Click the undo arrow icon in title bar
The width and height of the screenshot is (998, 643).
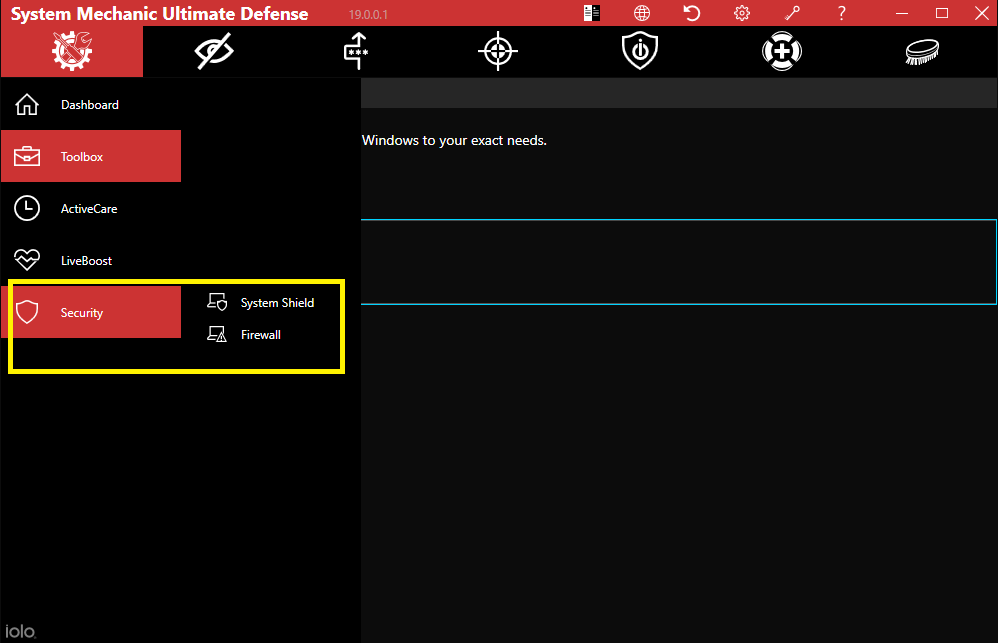[691, 13]
